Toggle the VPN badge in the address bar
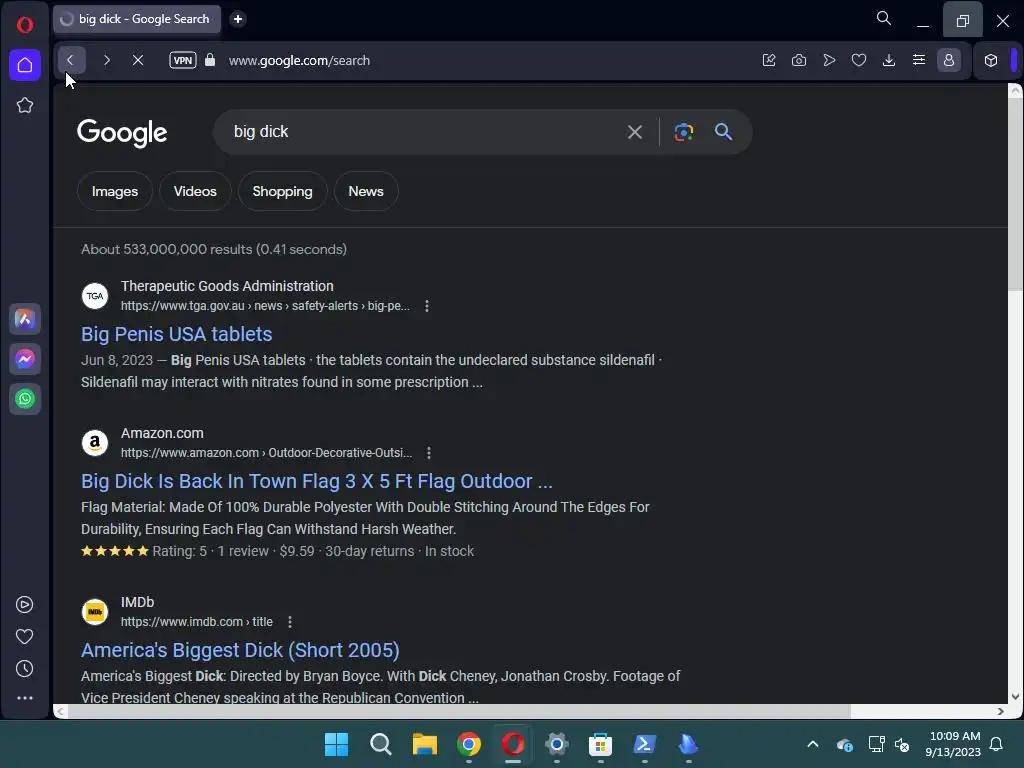The width and height of the screenshot is (1024, 768). tap(183, 60)
